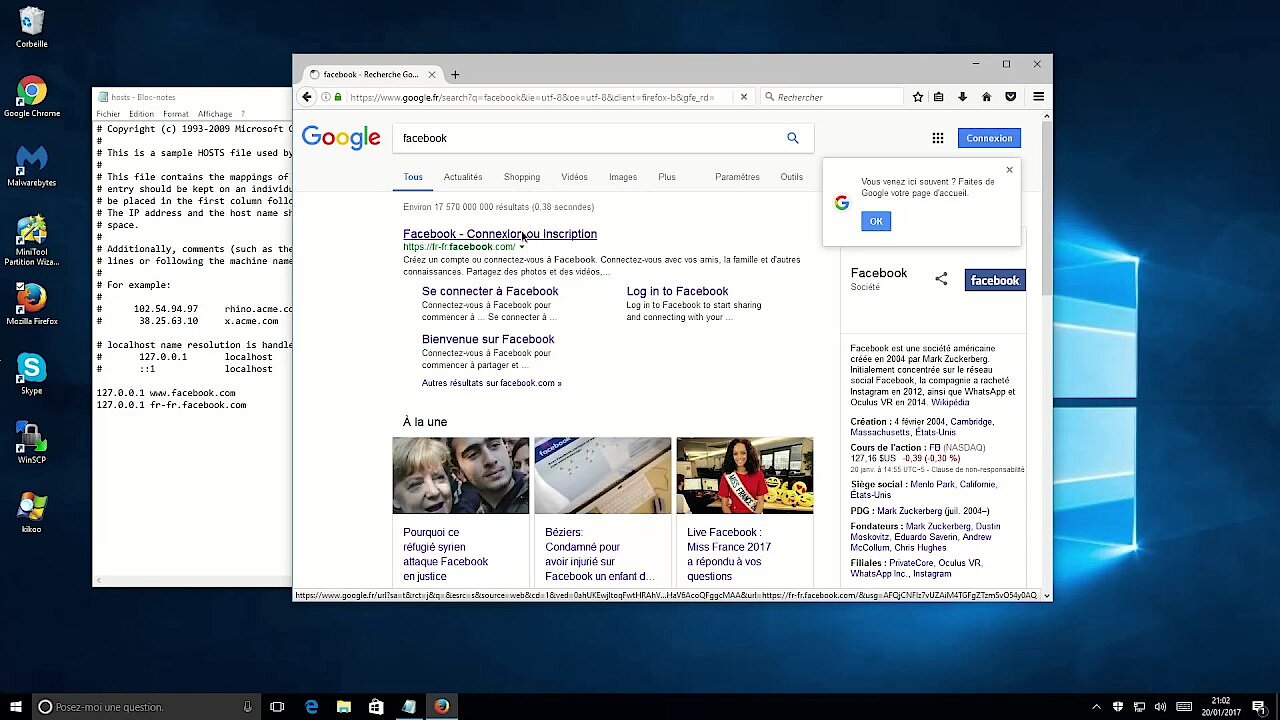Click the Firefox Rechercher search field
Viewport: 1280px width, 720px height.
click(832, 97)
